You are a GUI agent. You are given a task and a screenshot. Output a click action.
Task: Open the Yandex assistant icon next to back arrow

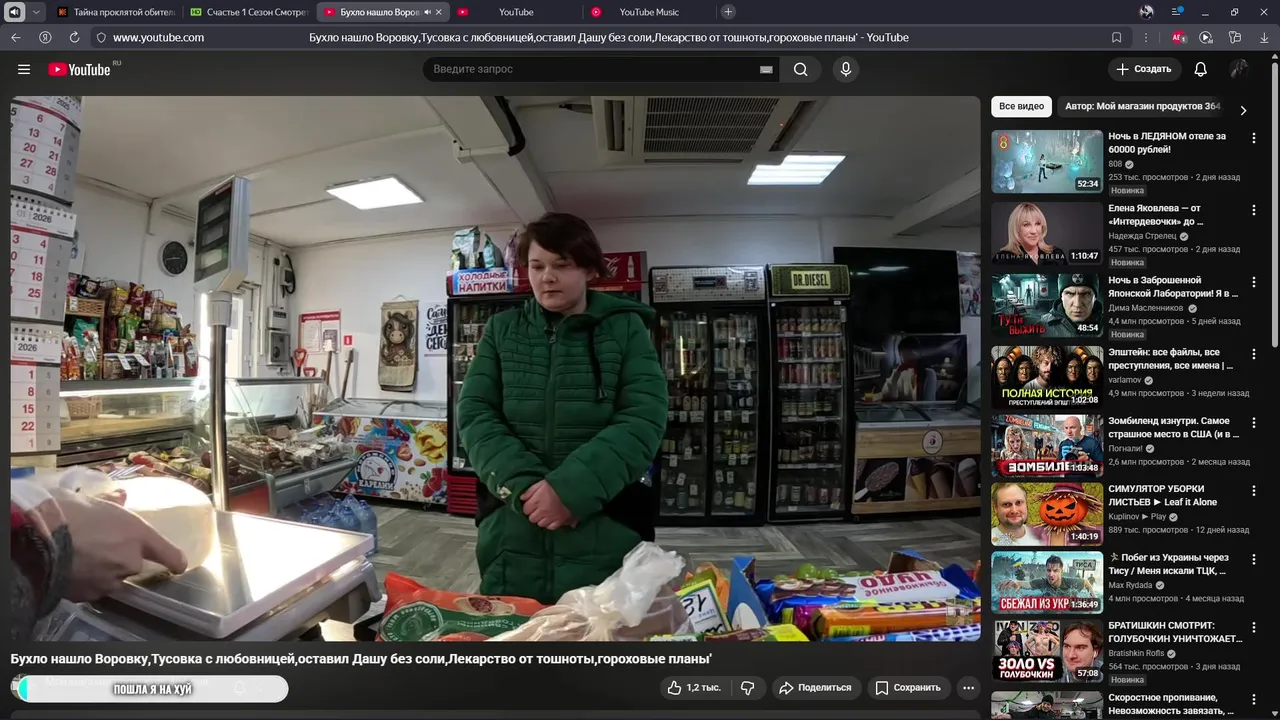click(45, 37)
